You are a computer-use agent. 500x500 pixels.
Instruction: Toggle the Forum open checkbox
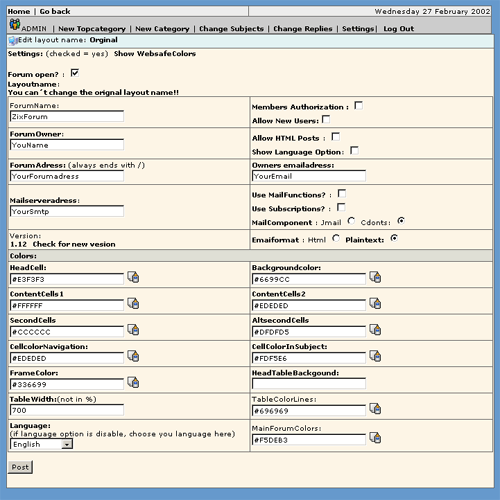coord(75,73)
